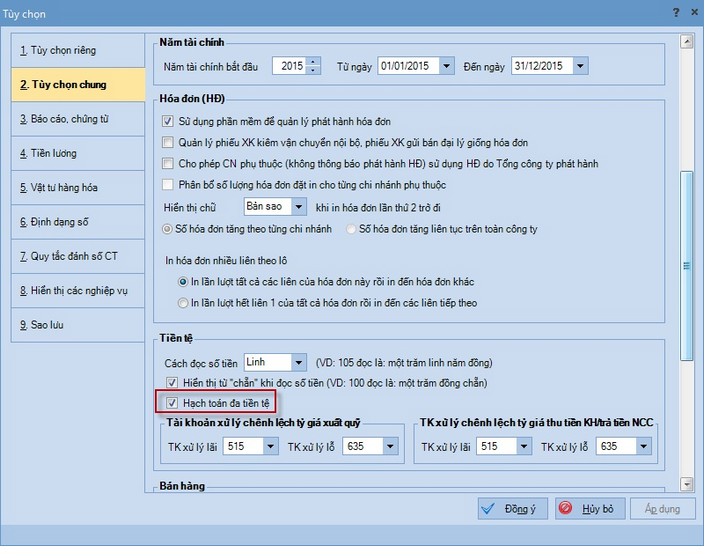Toggle Hiển thị từ "chẵn" checkbox
This screenshot has height=546, width=704.
tap(172, 383)
